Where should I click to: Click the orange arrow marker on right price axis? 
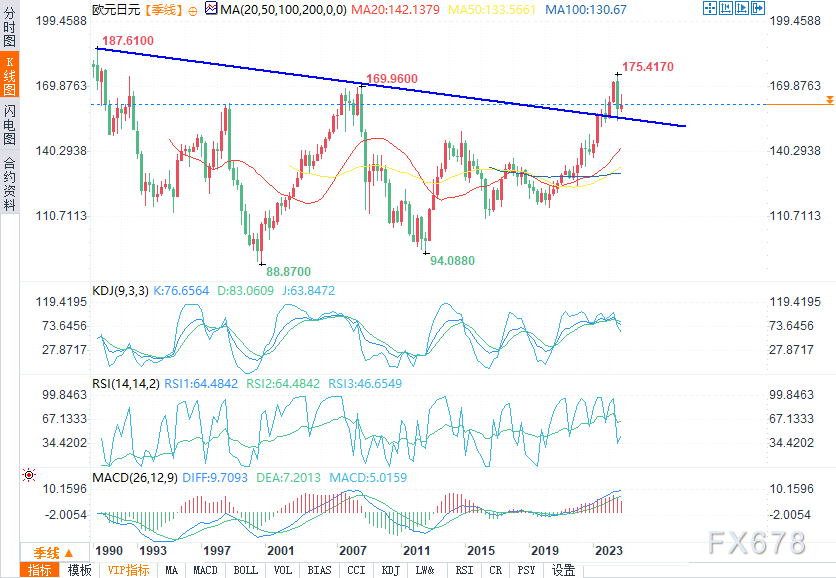(x=830, y=100)
